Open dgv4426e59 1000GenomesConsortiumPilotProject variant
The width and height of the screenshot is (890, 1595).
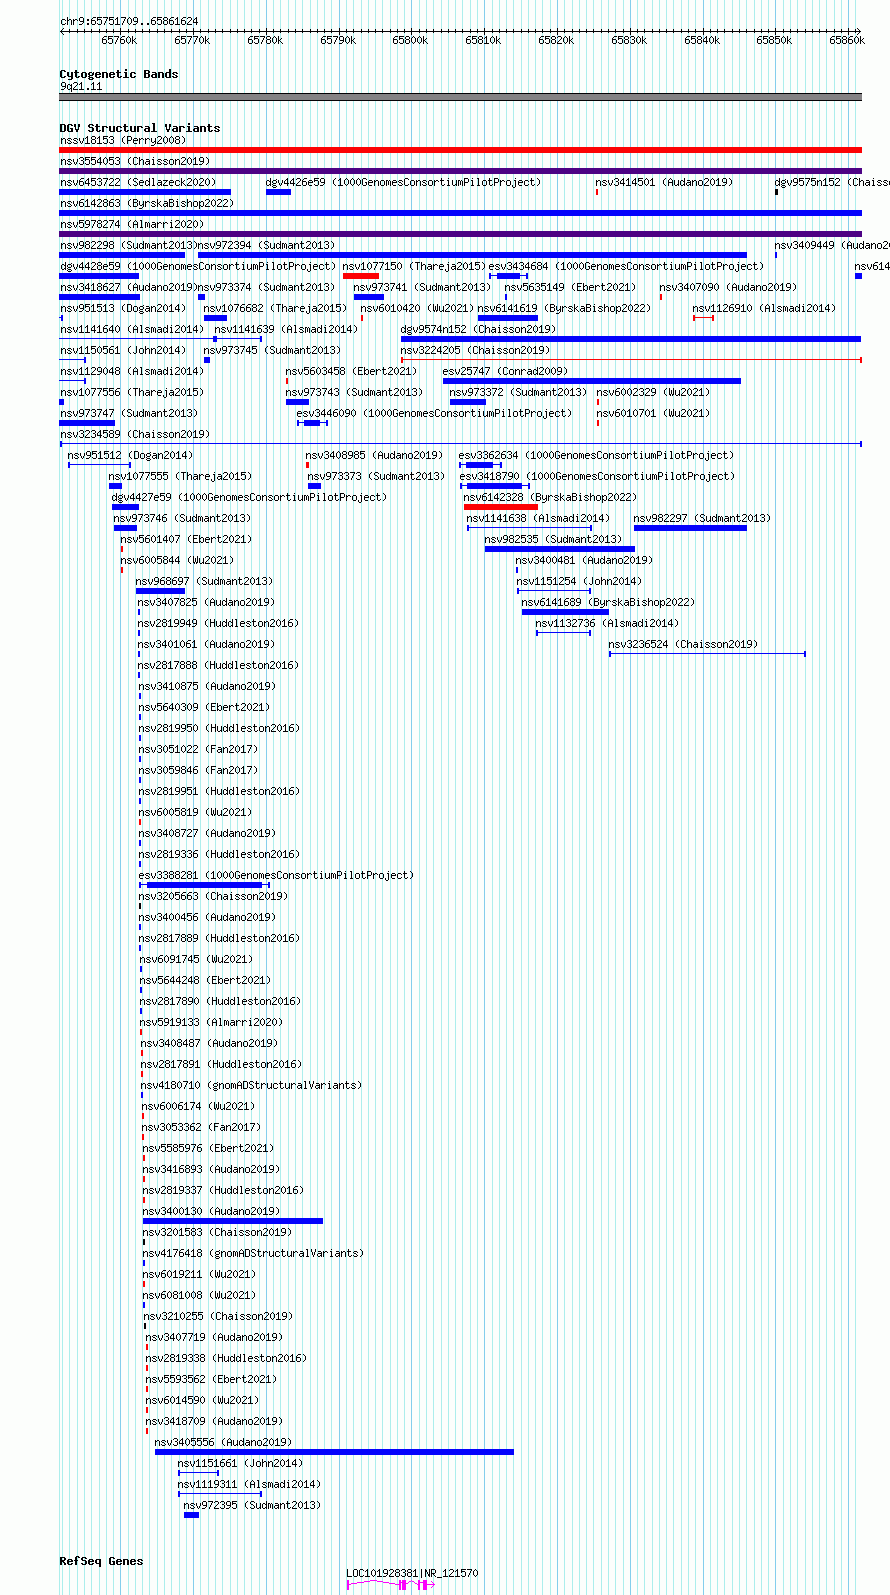403,182
